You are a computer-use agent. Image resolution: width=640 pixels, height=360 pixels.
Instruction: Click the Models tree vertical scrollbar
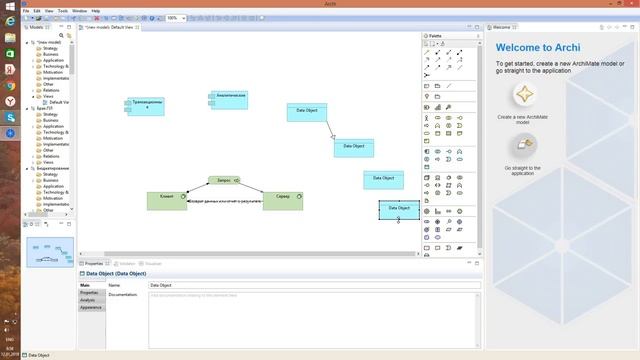coord(72,61)
